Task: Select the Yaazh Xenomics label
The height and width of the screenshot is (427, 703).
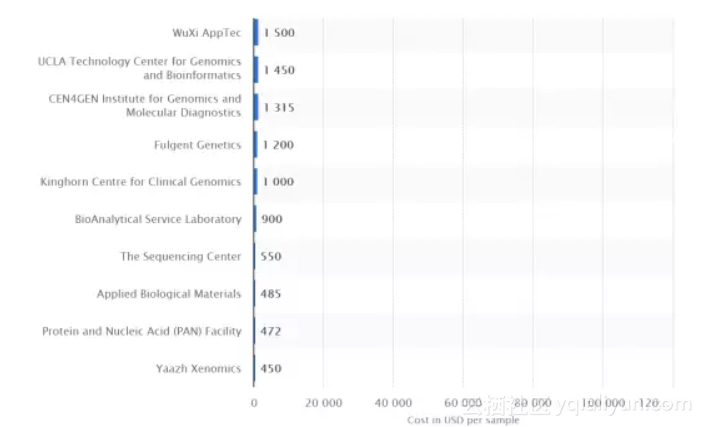Action: click(199, 368)
